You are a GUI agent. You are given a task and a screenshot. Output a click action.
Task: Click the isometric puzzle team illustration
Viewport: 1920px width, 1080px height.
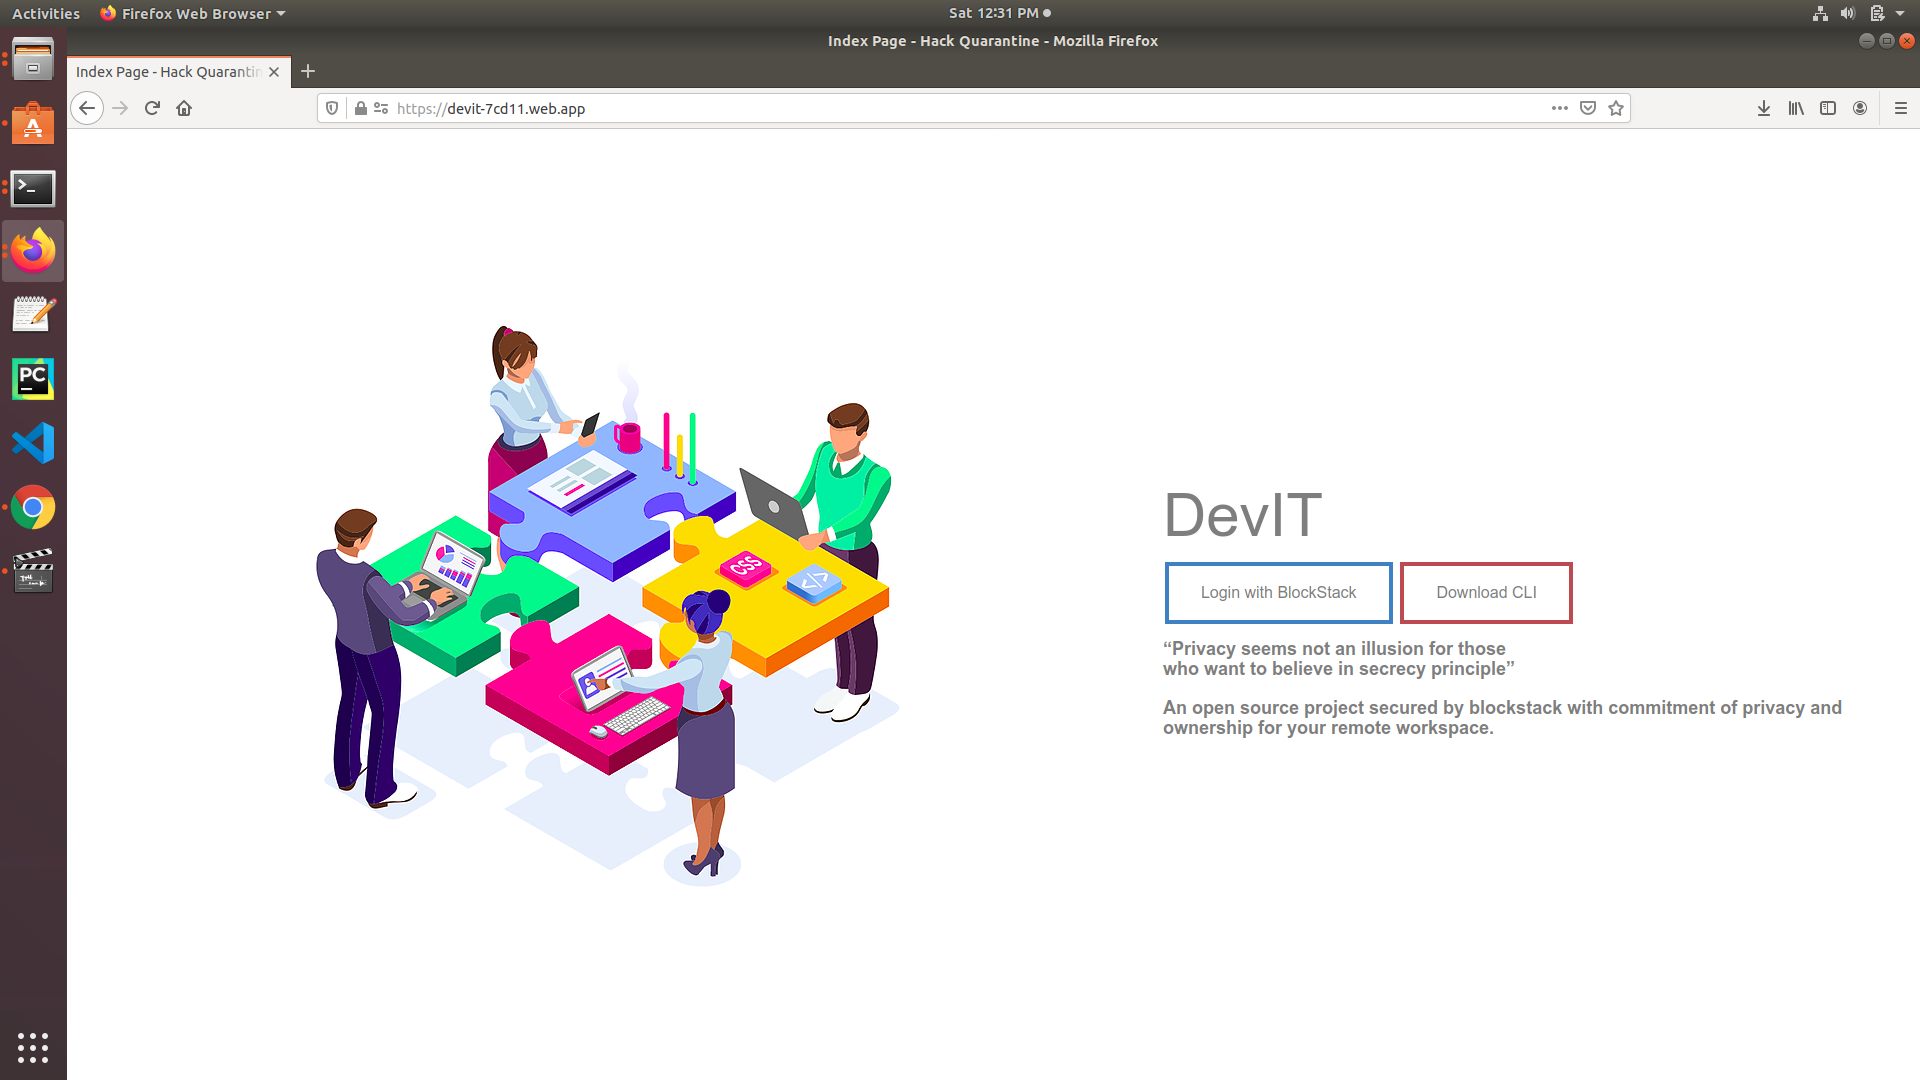pyautogui.click(x=608, y=605)
